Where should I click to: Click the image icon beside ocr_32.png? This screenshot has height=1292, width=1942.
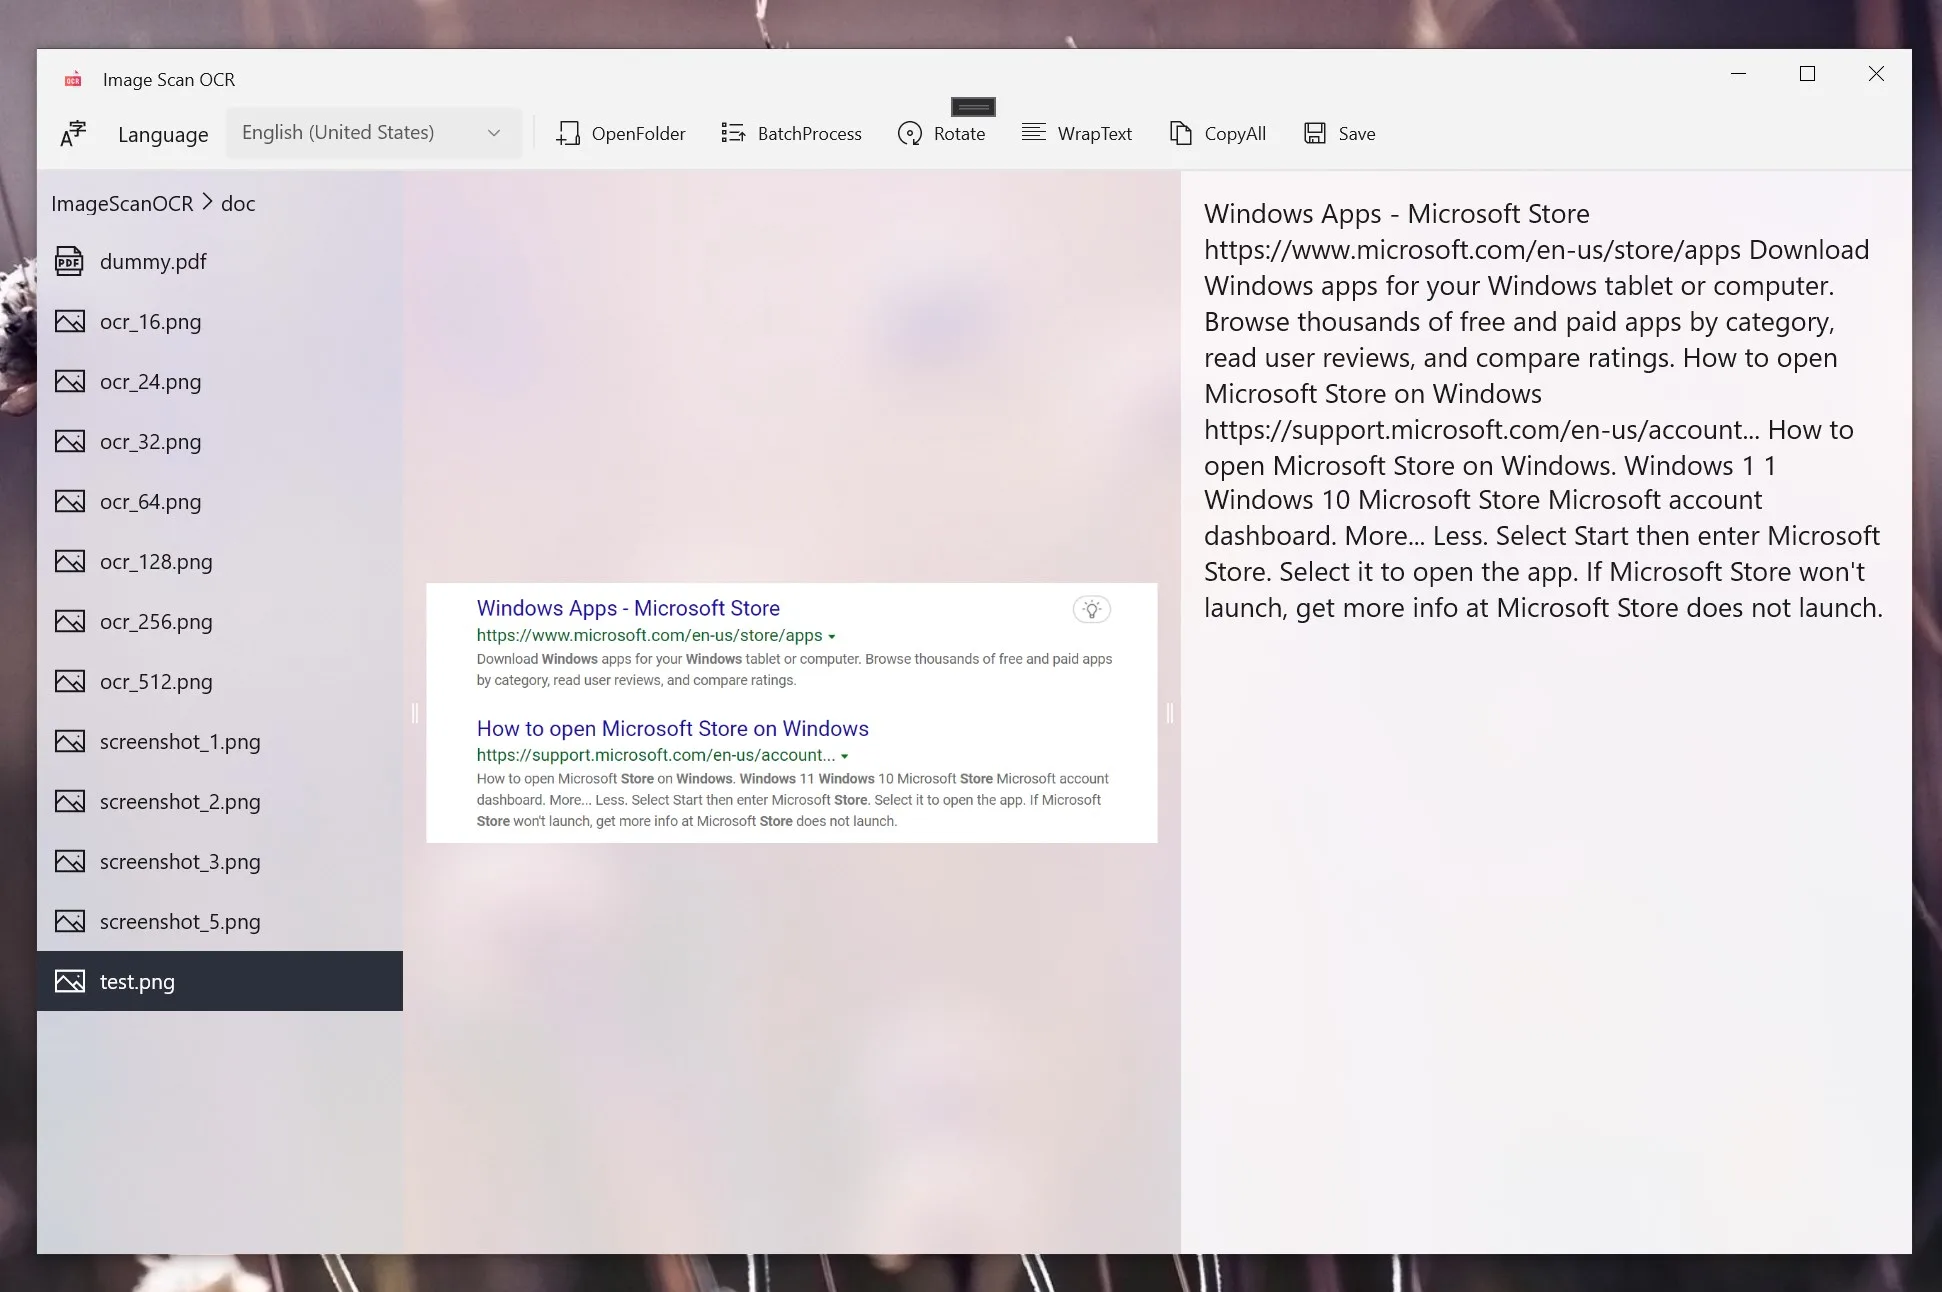point(69,441)
